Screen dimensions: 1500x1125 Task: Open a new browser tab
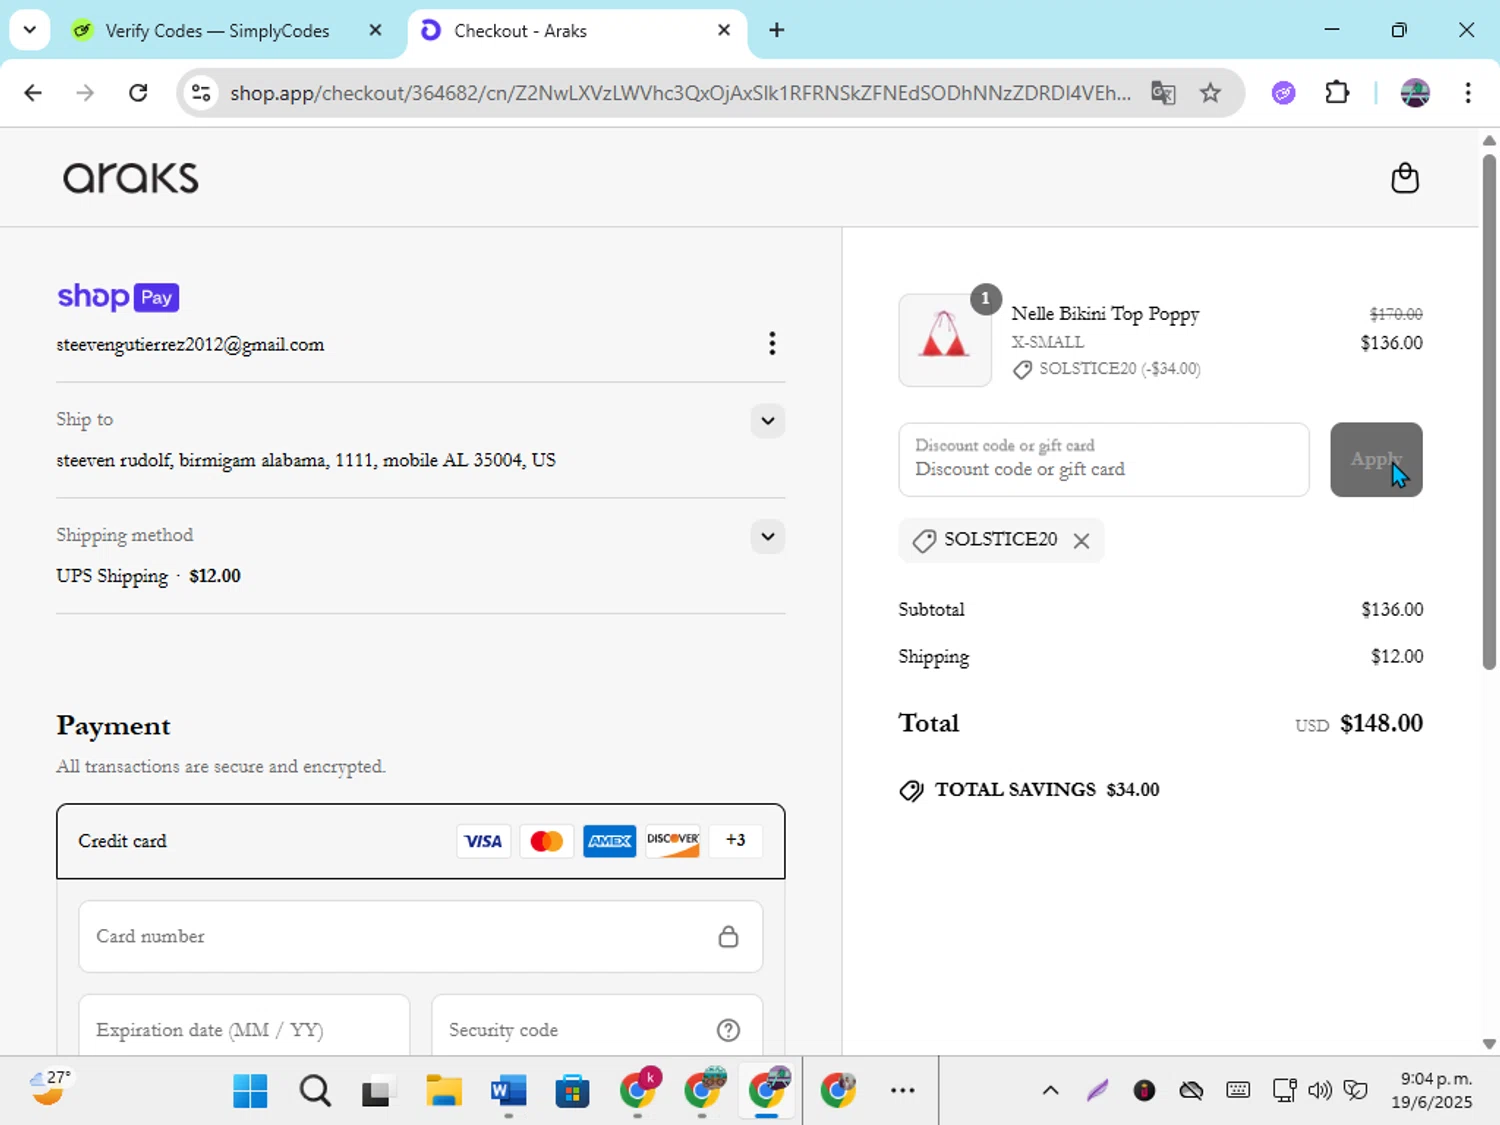[x=776, y=30]
